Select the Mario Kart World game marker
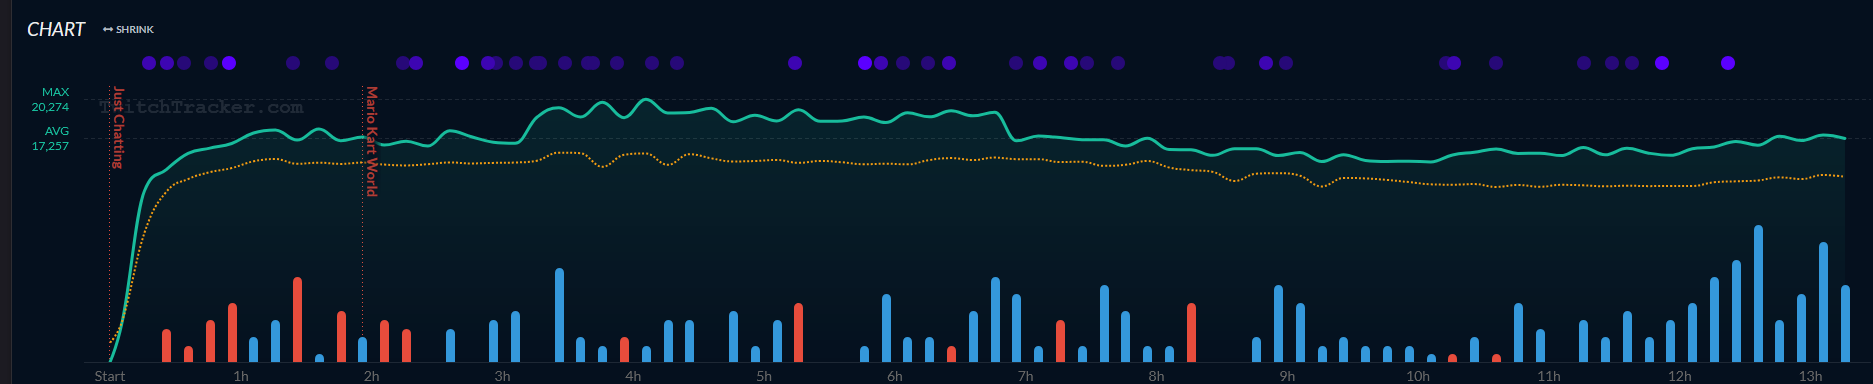Image resolution: width=1873 pixels, height=384 pixels. tap(371, 141)
